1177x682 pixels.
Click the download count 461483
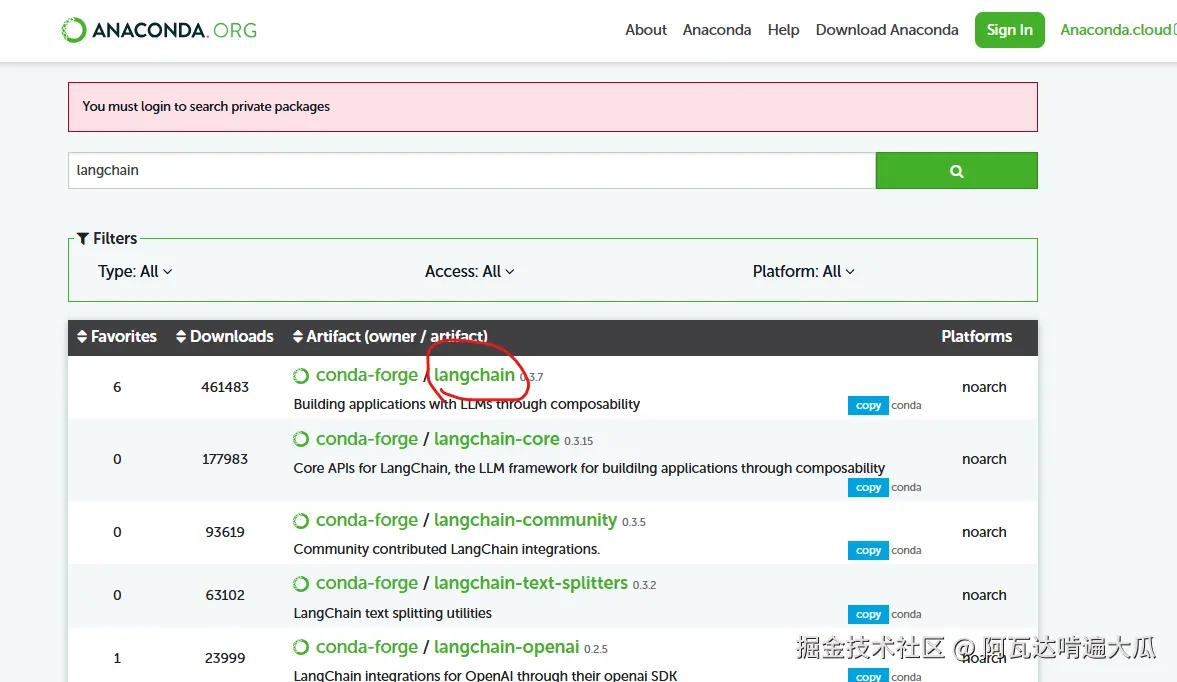(x=225, y=387)
